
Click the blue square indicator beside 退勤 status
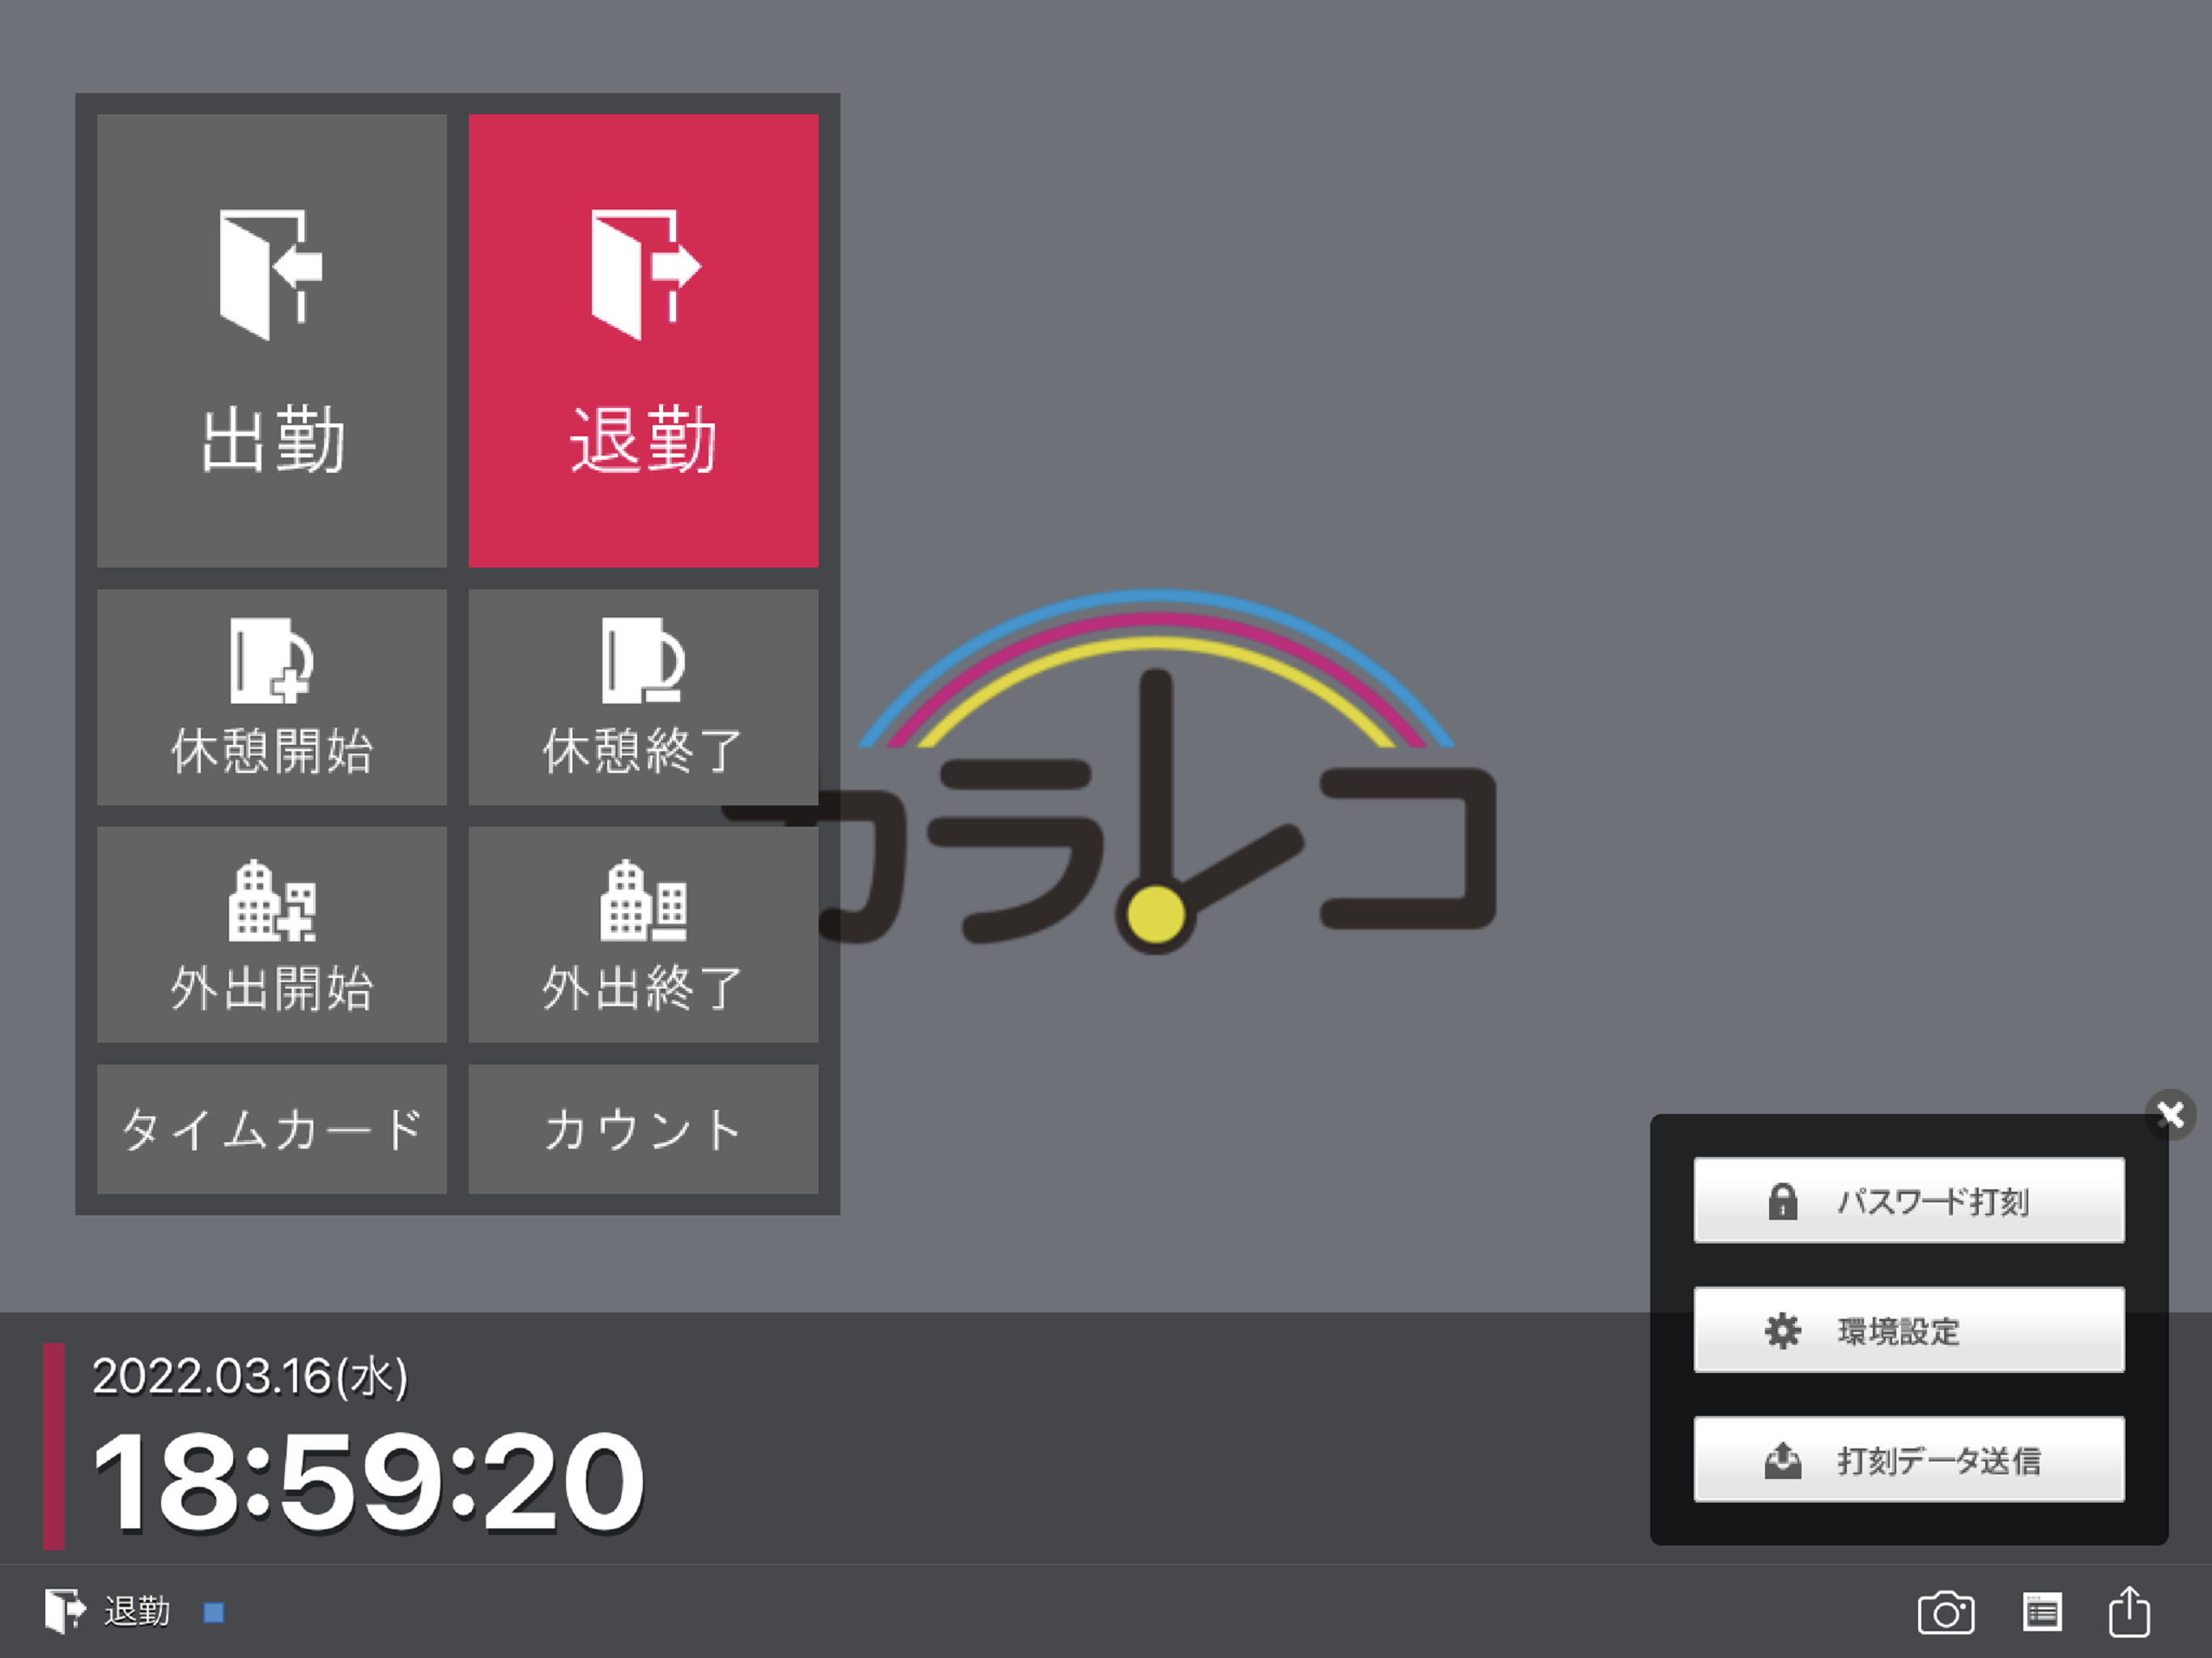pyautogui.click(x=214, y=1612)
